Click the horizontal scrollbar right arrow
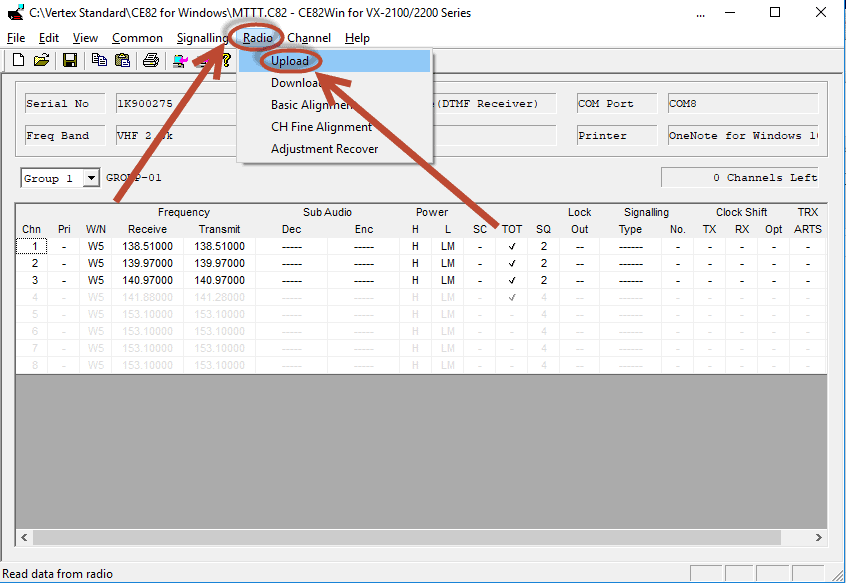Screen dimensions: 846x583 (x=818, y=537)
